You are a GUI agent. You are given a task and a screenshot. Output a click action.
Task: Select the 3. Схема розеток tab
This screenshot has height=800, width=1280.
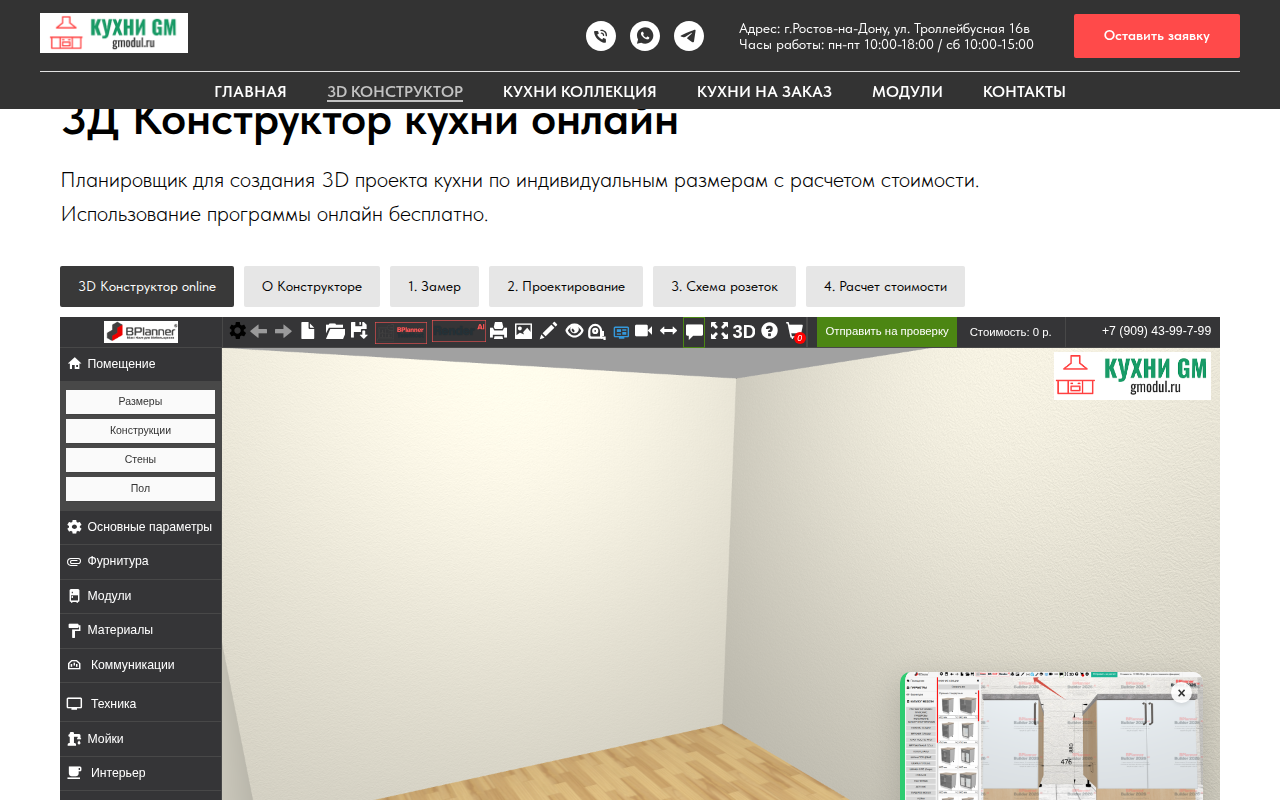(724, 286)
